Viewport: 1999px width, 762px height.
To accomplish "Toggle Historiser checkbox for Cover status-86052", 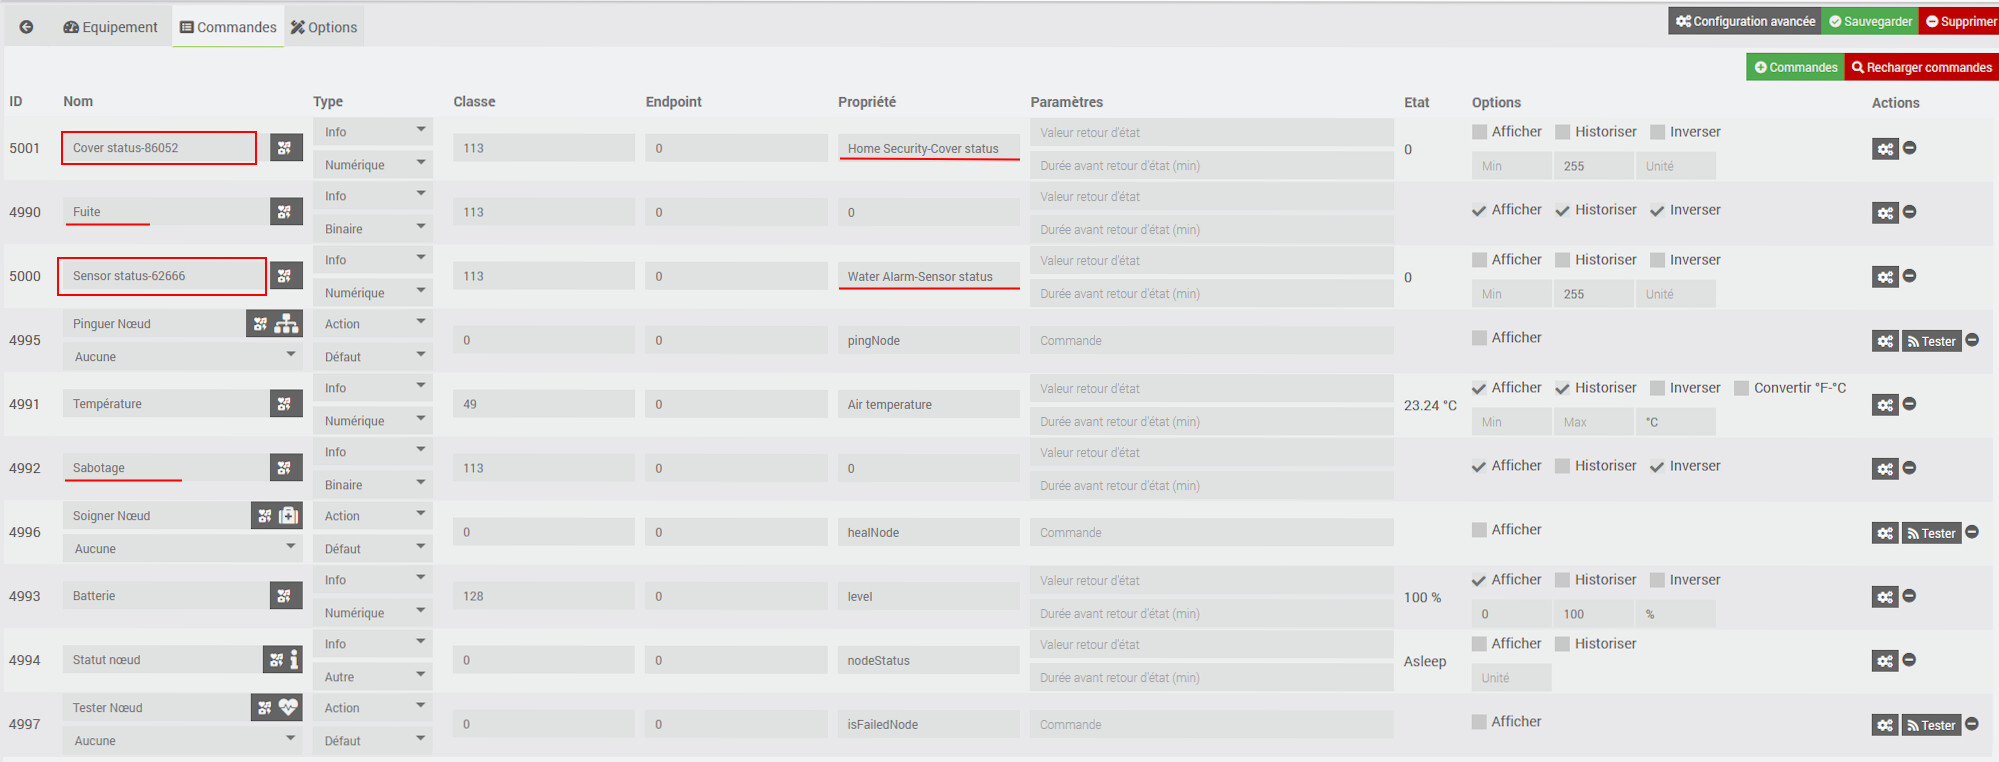I will click(1563, 132).
